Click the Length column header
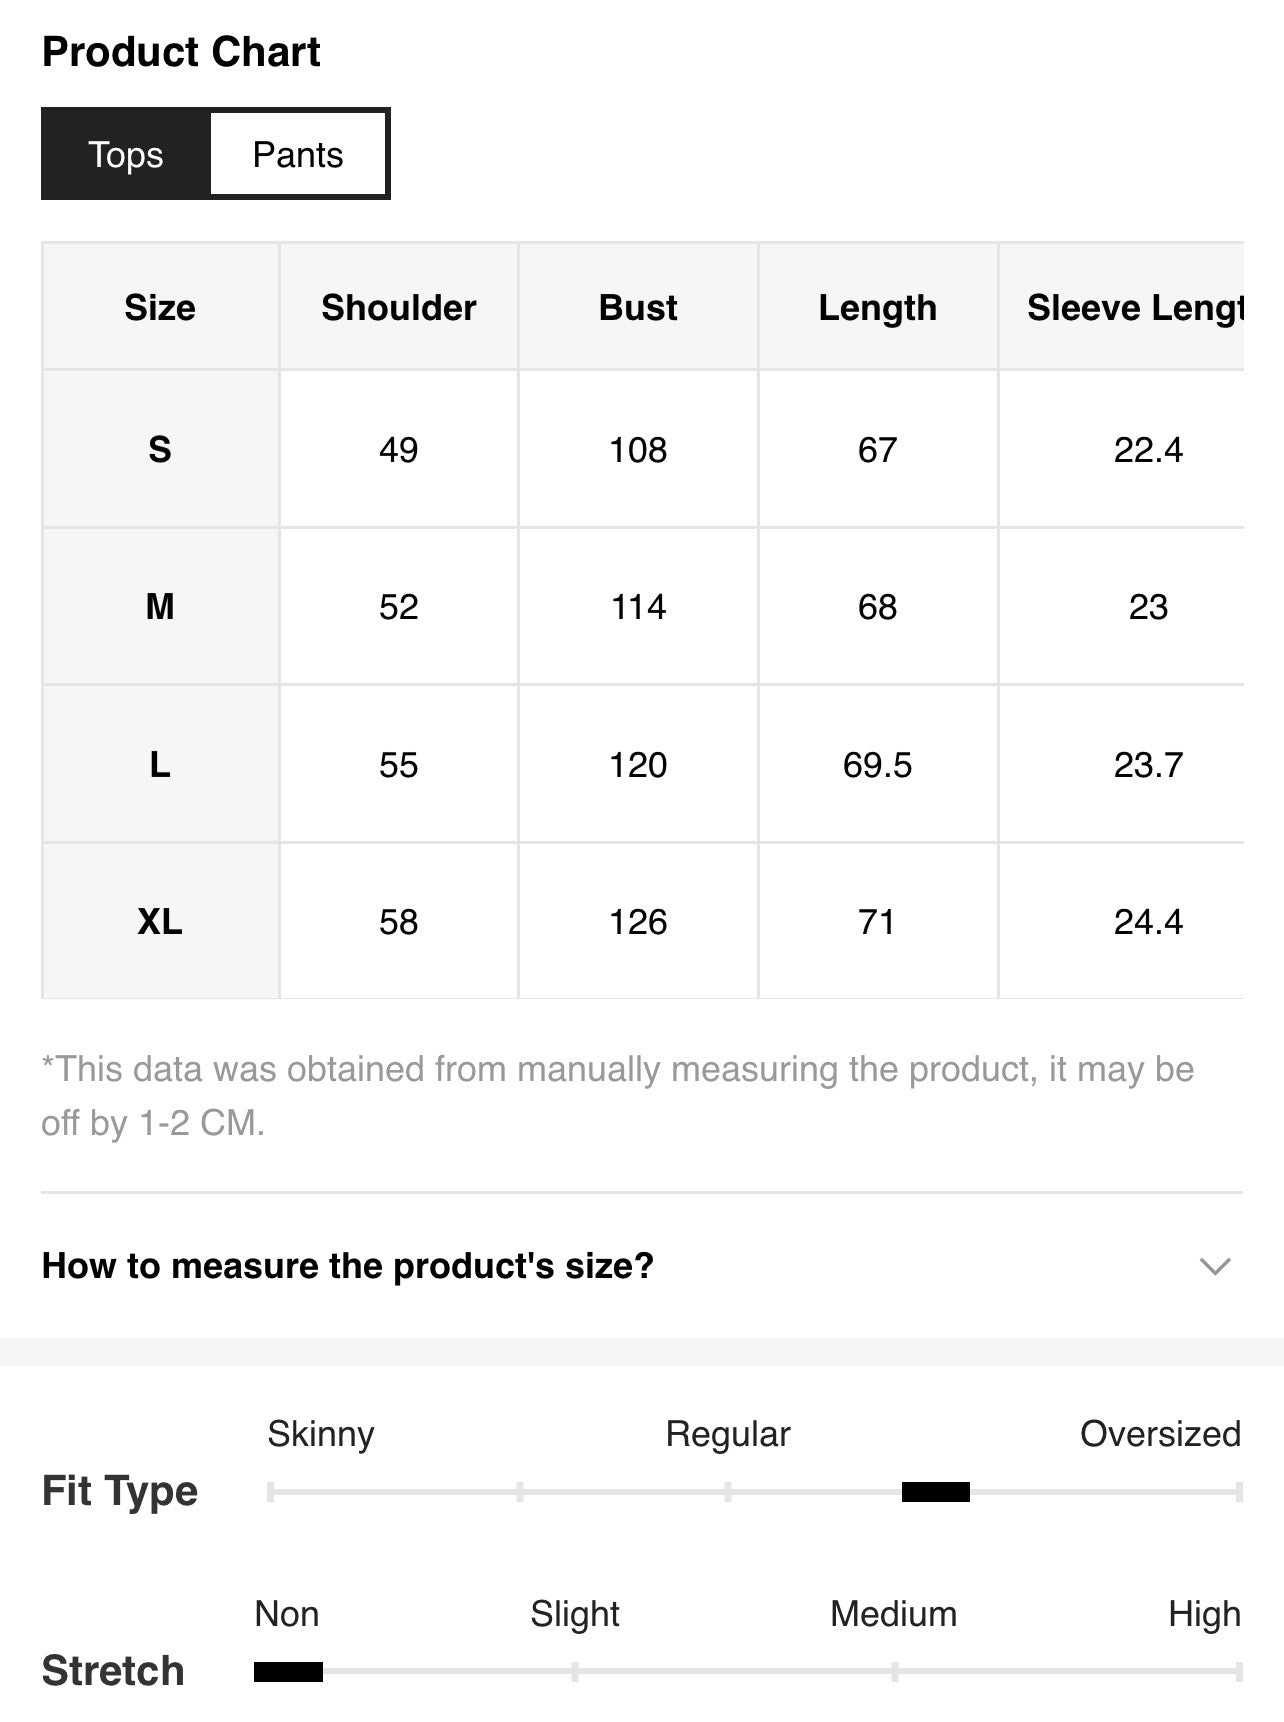 pyautogui.click(x=878, y=307)
